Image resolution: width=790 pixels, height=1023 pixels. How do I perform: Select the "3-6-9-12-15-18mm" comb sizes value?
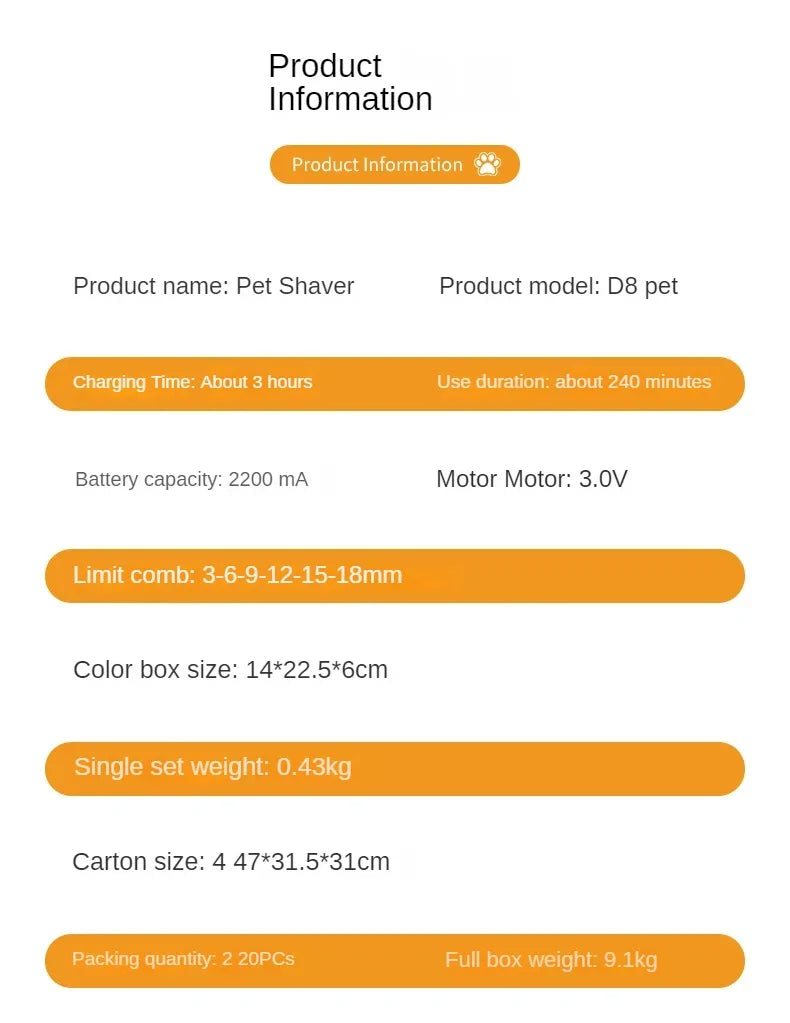(x=302, y=575)
